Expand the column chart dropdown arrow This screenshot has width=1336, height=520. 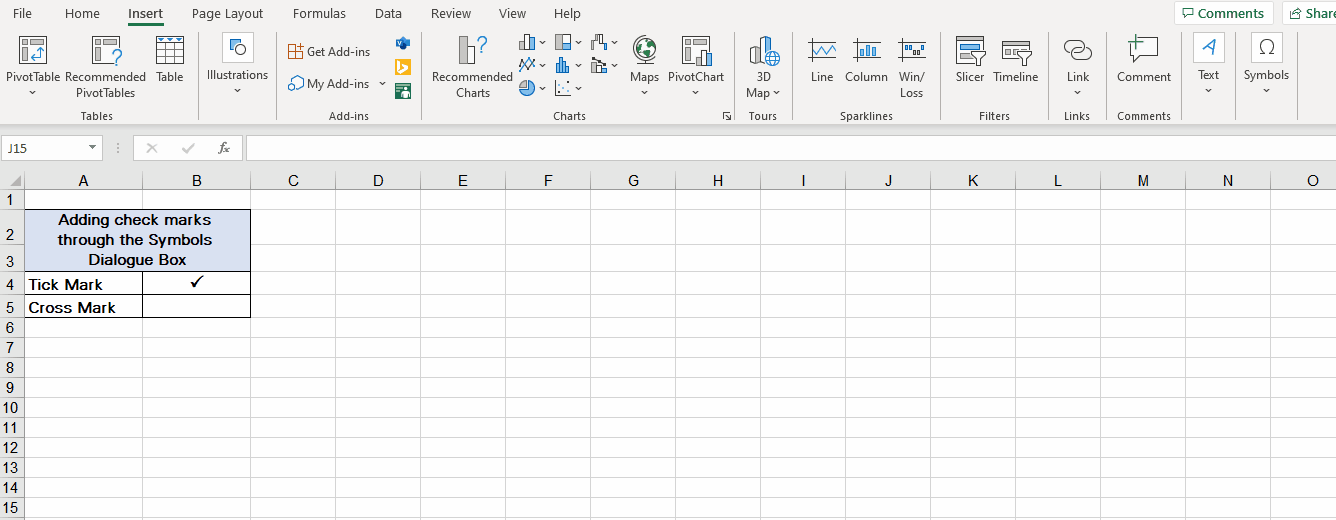point(543,43)
